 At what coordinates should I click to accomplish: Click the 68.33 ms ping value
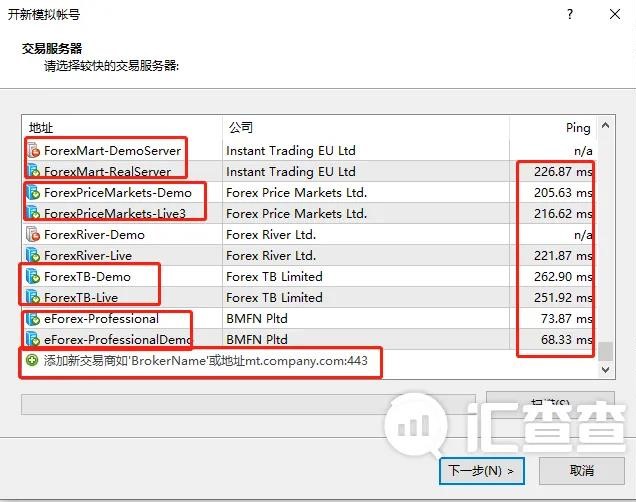(x=567, y=340)
